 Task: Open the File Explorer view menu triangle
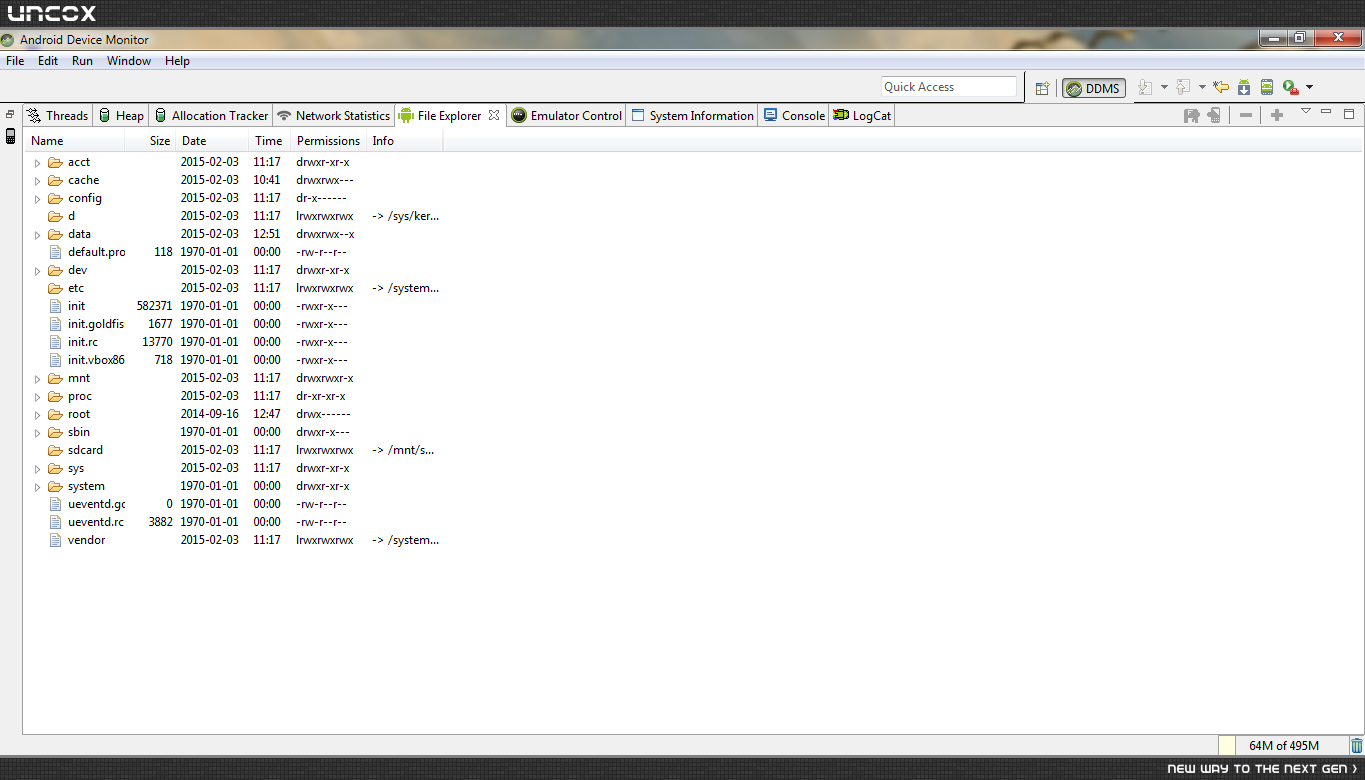[1305, 111]
